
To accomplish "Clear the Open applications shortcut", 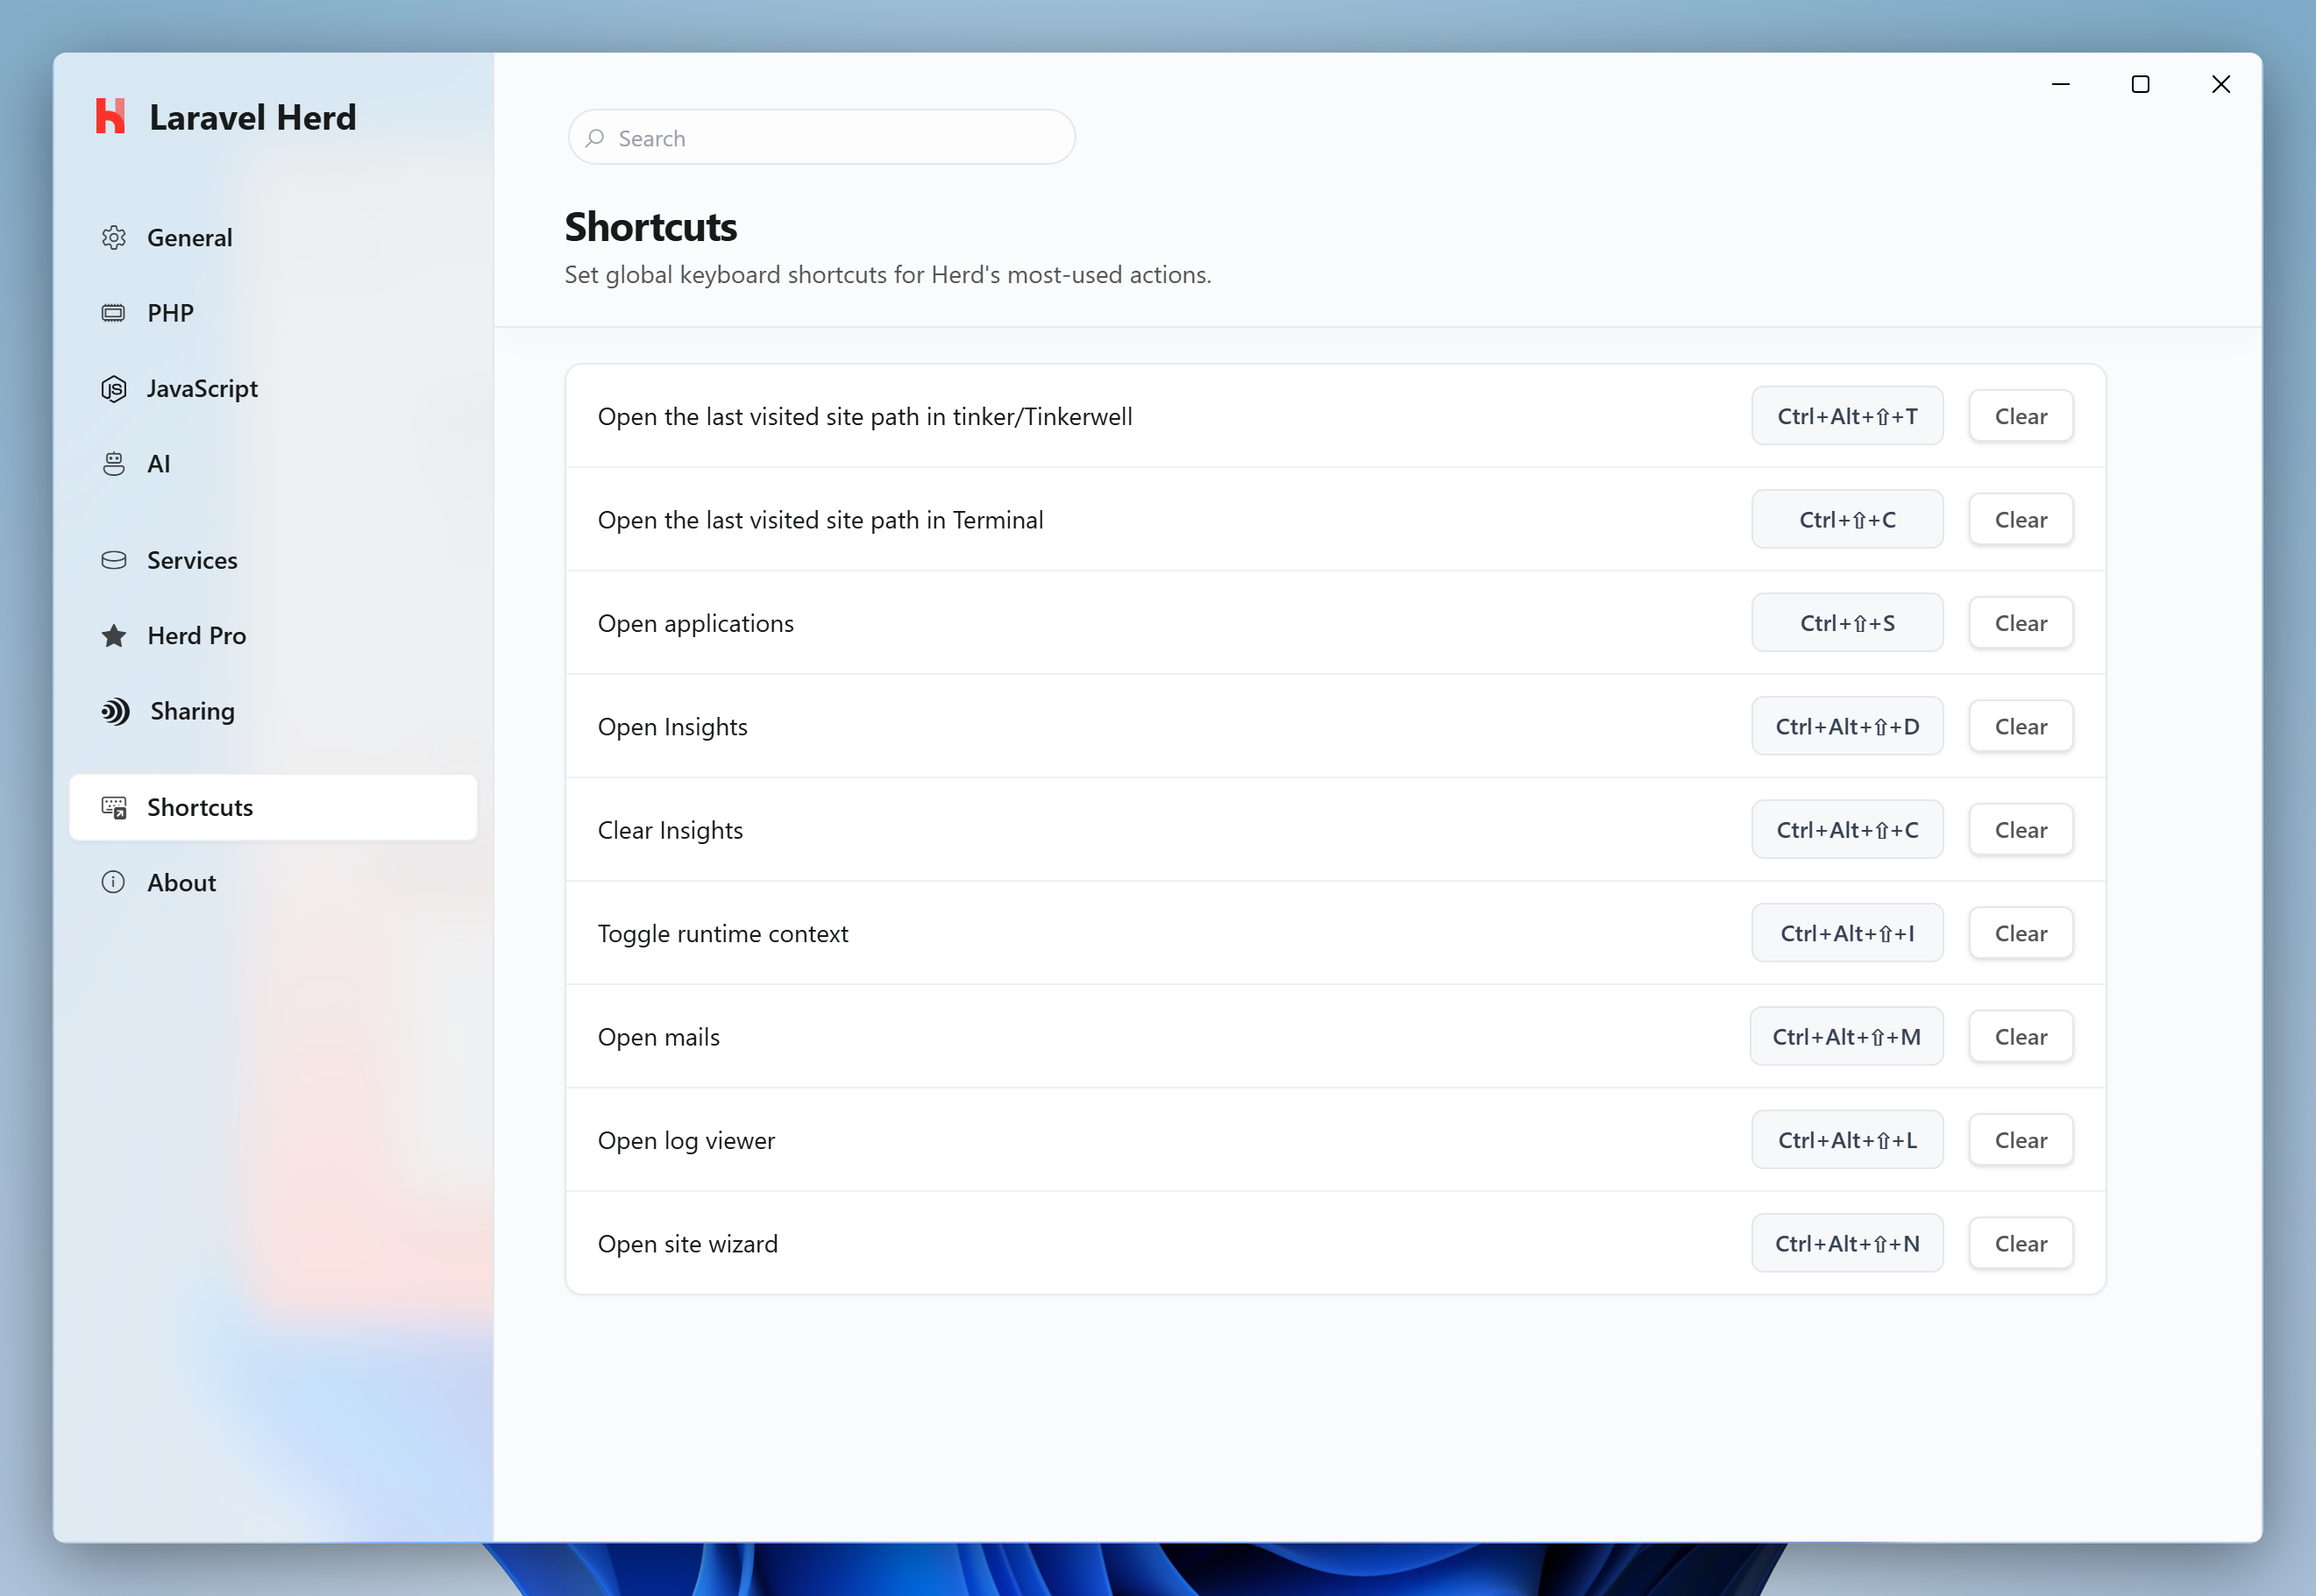I will (2021, 623).
